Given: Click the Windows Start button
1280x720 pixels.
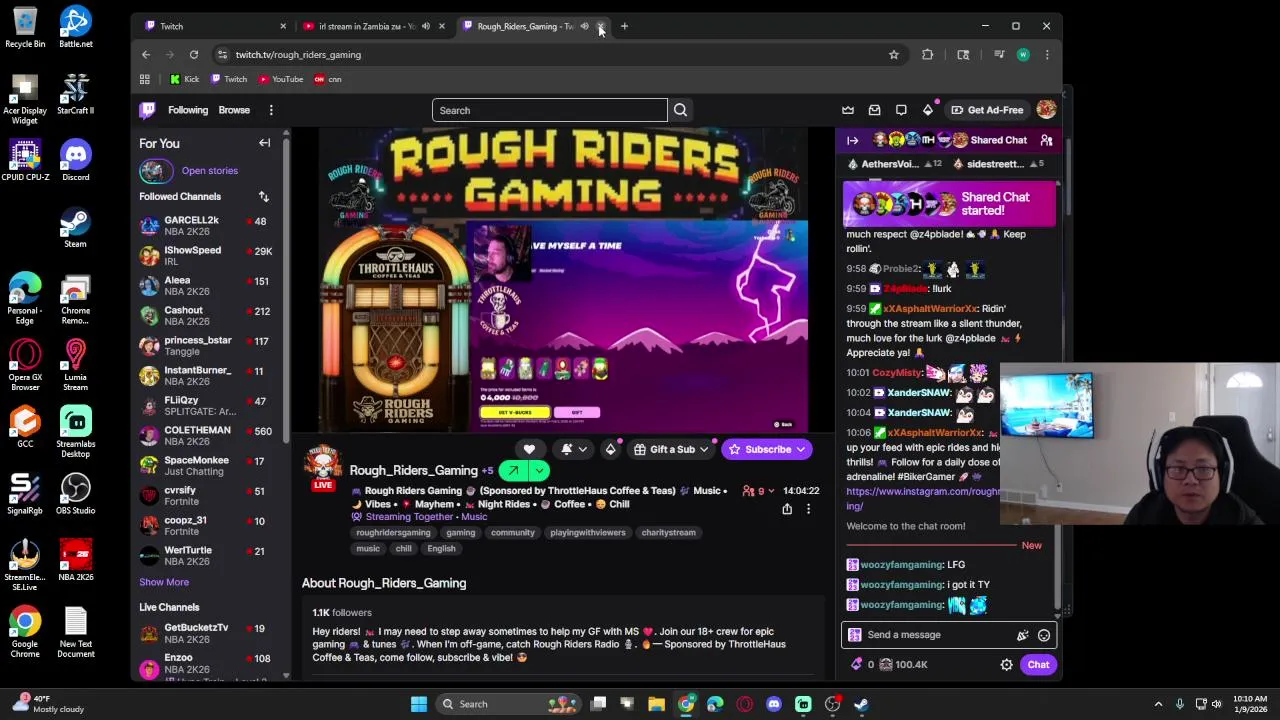Looking at the screenshot, I should pos(419,704).
